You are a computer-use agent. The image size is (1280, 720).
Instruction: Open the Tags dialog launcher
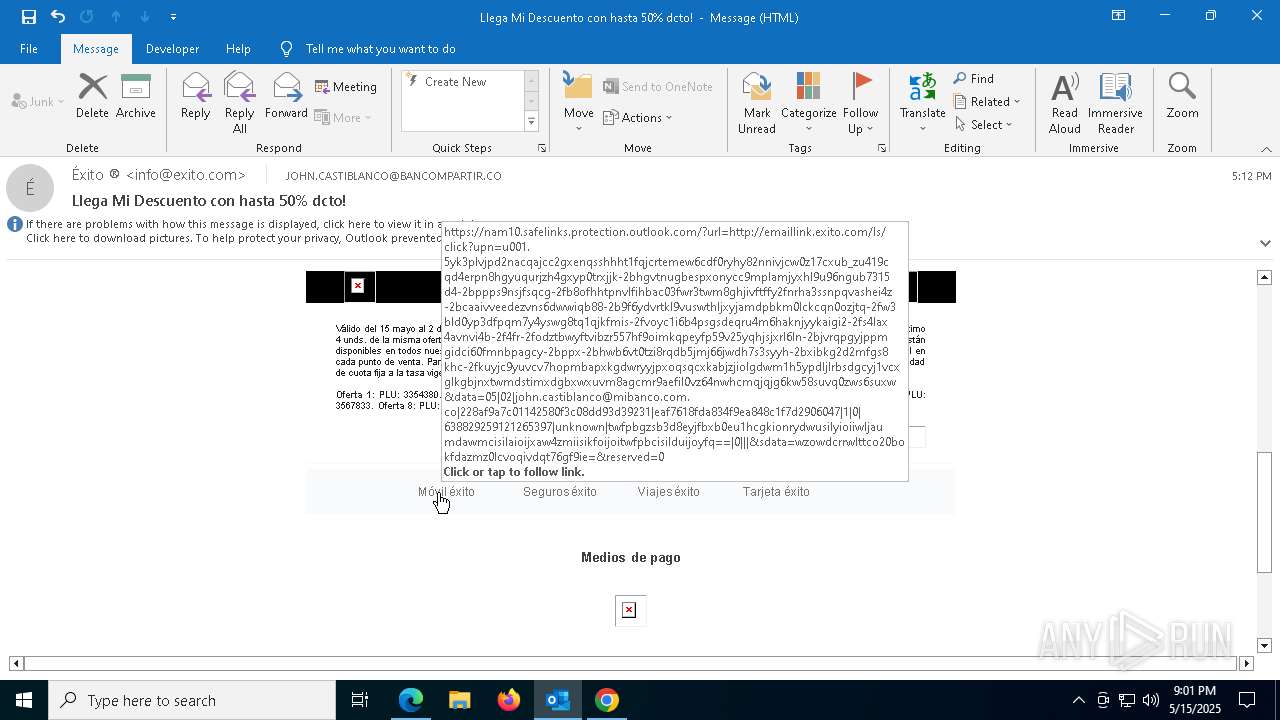pyautogui.click(x=882, y=148)
